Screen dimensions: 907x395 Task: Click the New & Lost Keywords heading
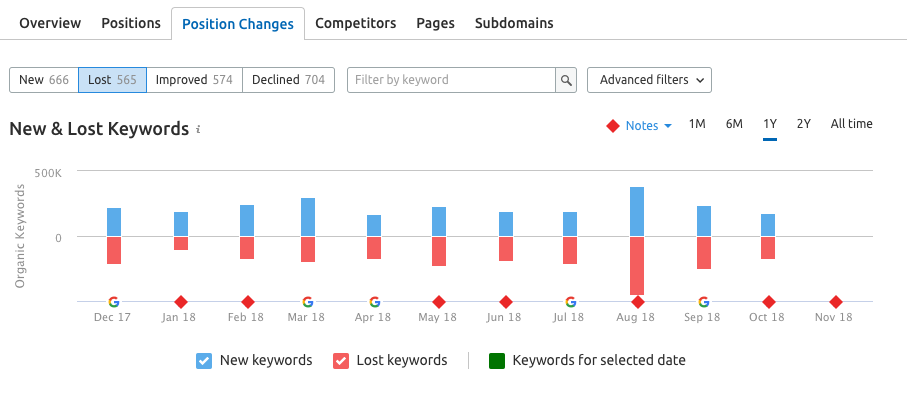[99, 128]
